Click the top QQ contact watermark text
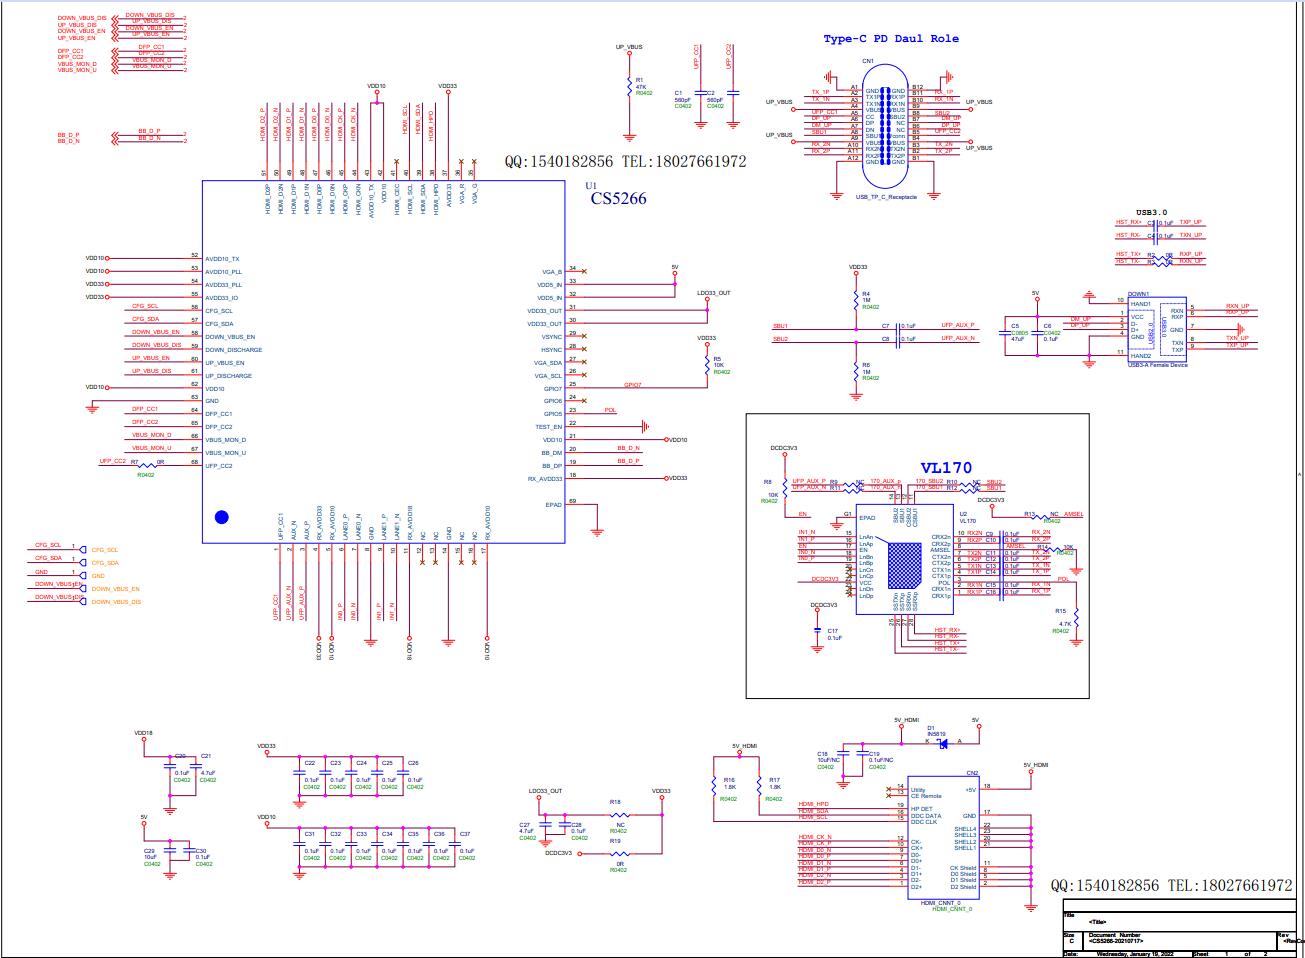Screen dimensions: 1305x958 (x=624, y=161)
